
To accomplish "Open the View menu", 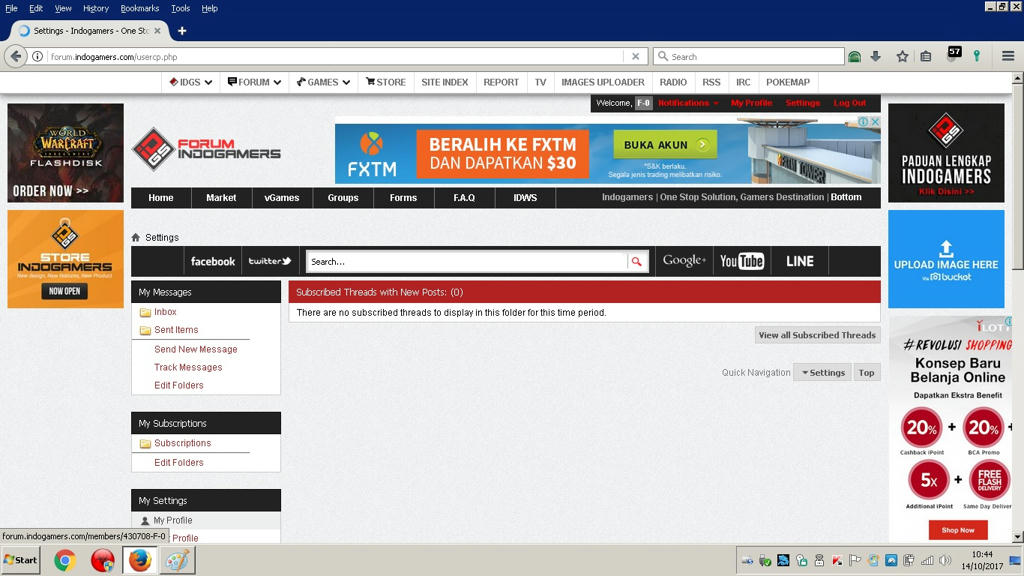I will click(x=63, y=8).
